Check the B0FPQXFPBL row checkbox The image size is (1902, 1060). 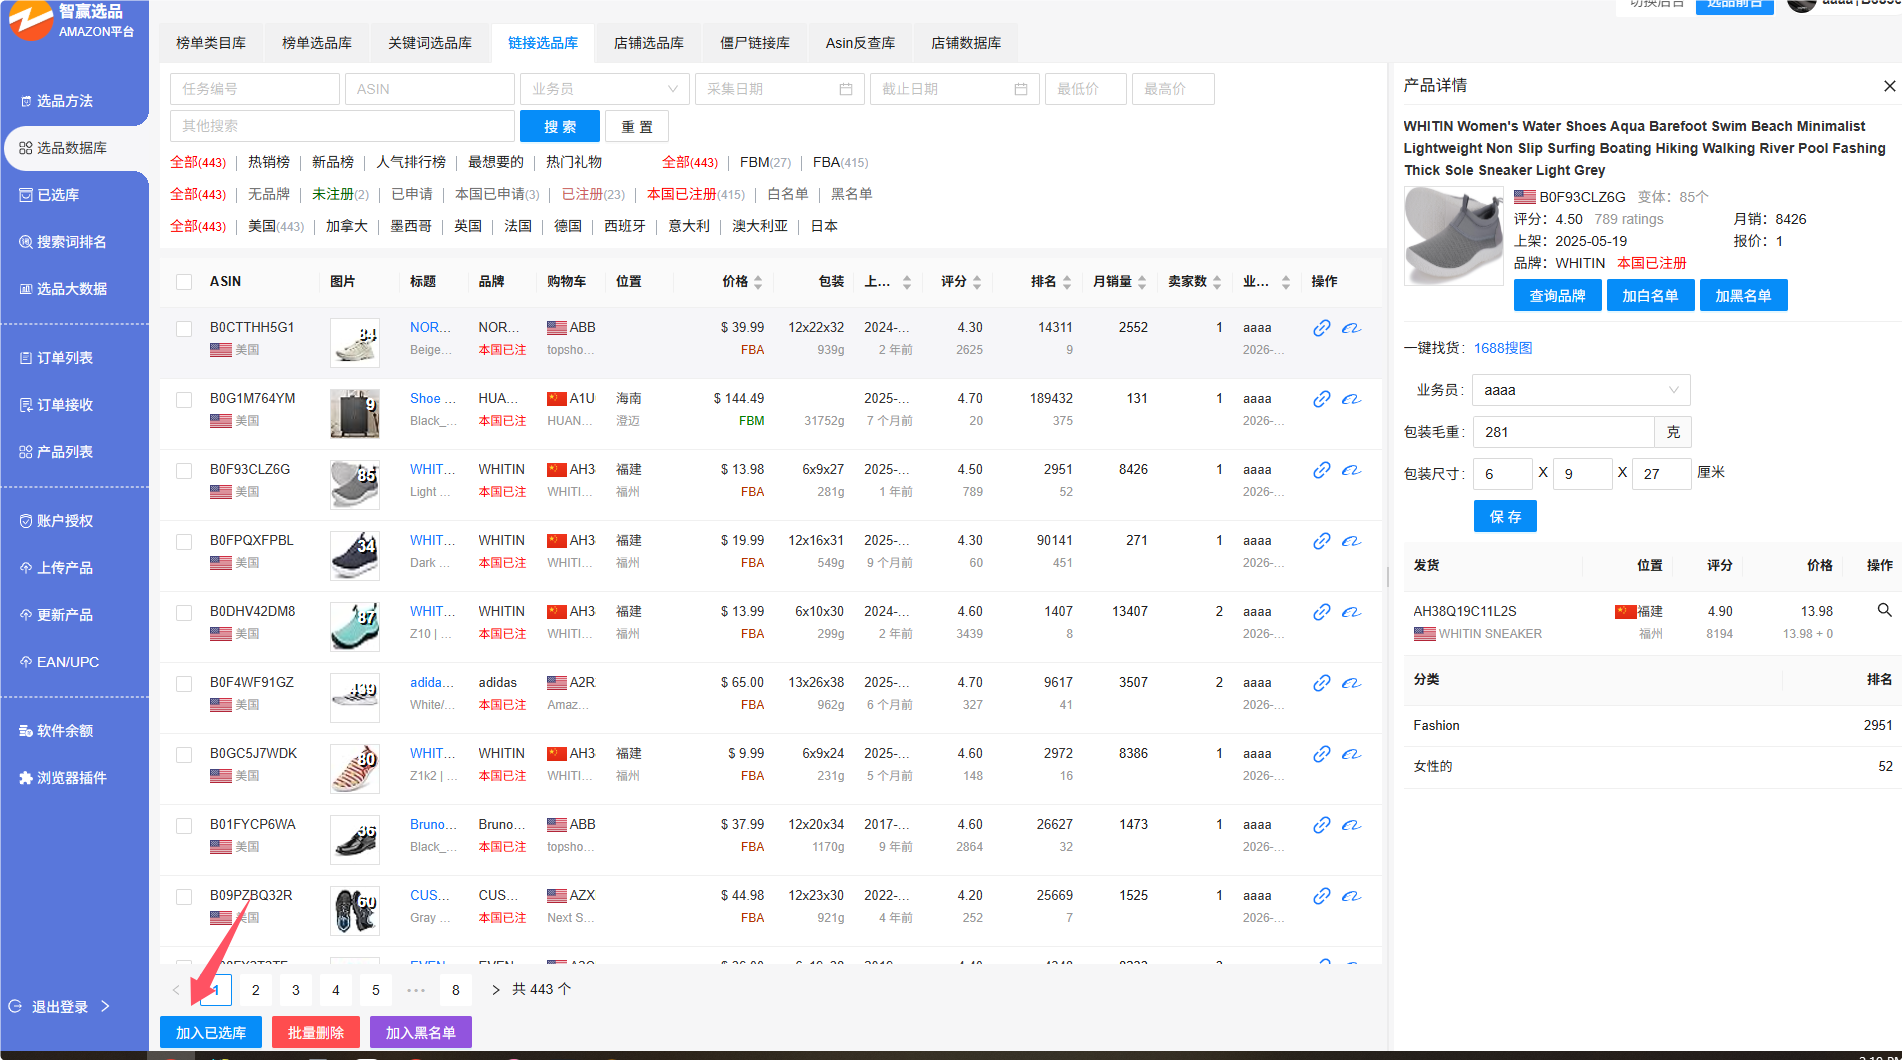(184, 542)
